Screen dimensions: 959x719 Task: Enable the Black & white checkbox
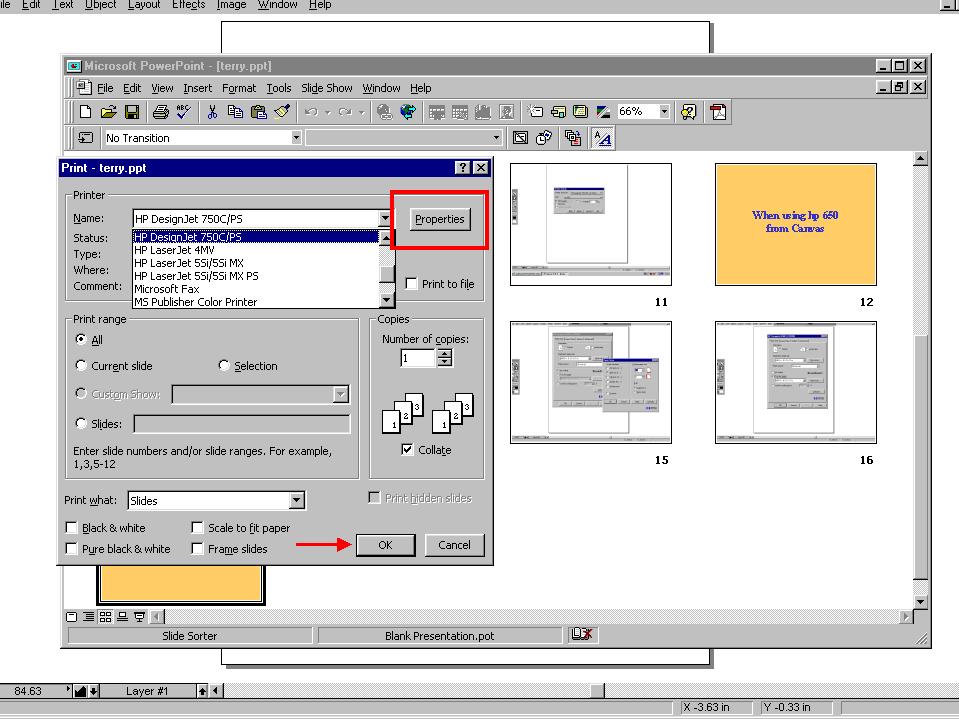pyautogui.click(x=72, y=528)
